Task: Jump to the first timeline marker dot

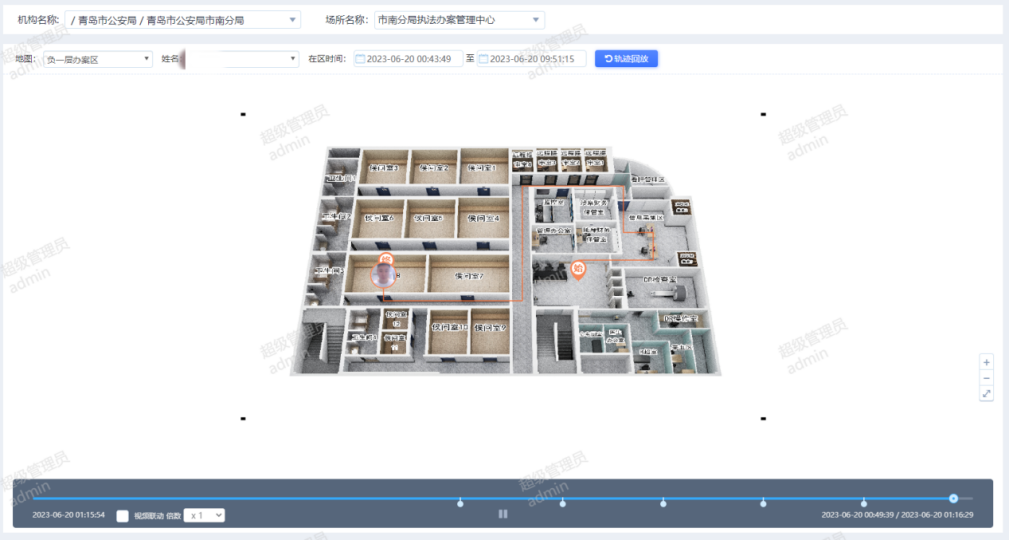Action: pos(460,503)
